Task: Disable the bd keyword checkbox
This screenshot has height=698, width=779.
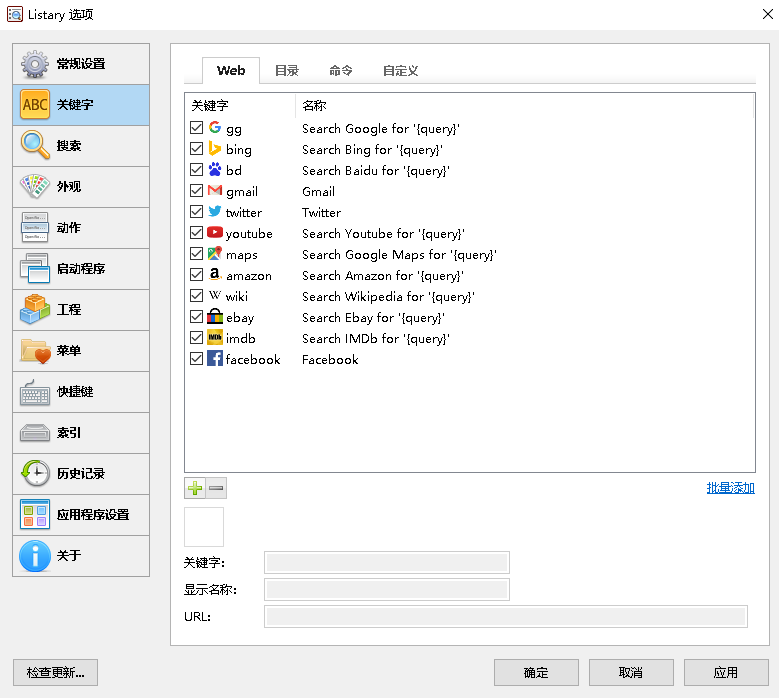Action: [x=196, y=169]
